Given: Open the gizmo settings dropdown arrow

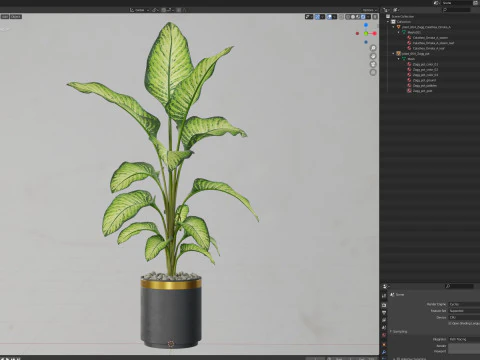Looking at the screenshot, I should (x=322, y=17).
